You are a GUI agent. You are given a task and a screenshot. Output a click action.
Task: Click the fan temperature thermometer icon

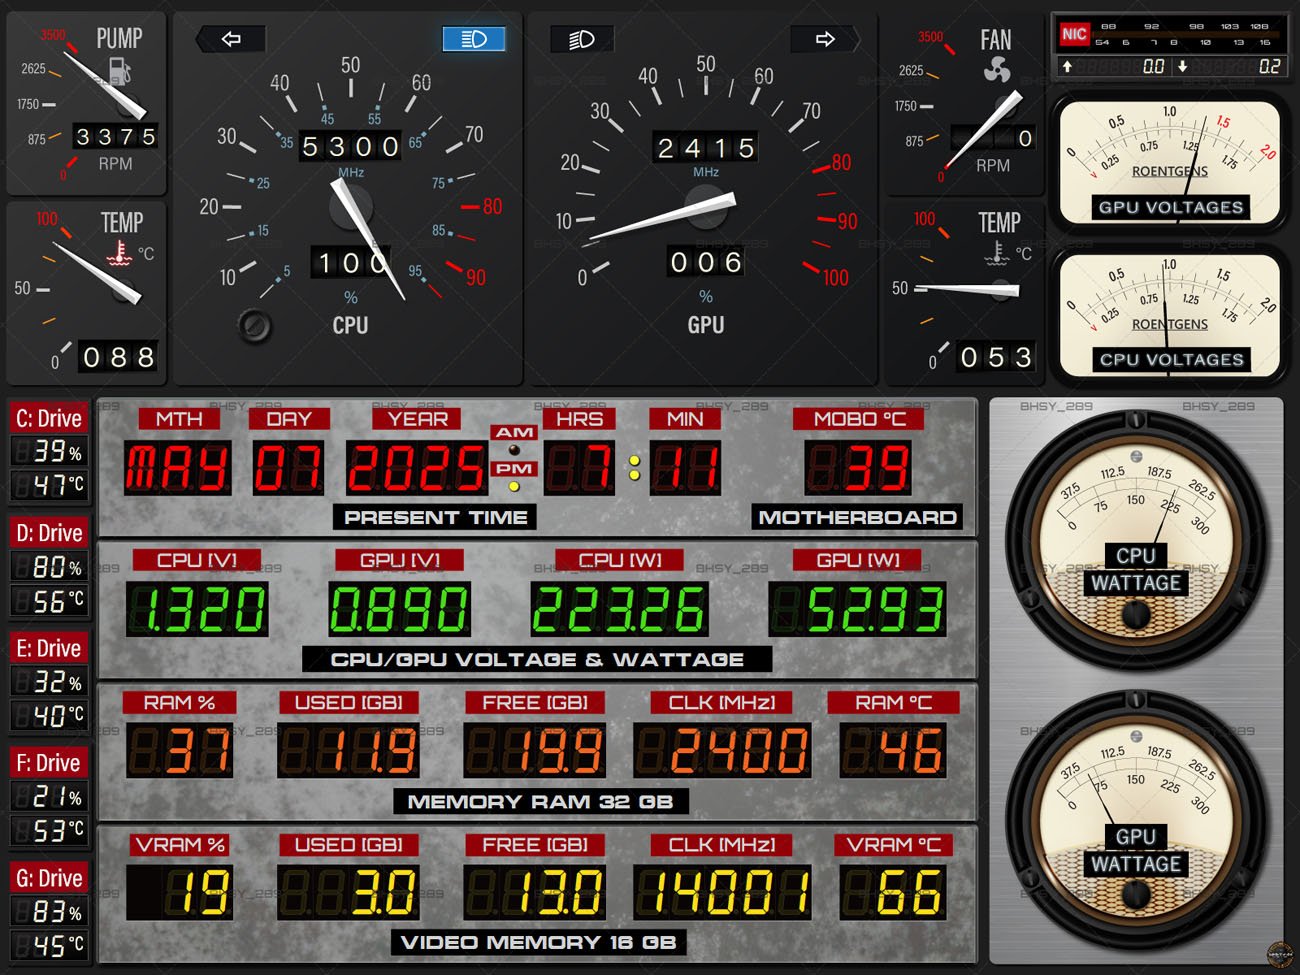[x=996, y=253]
